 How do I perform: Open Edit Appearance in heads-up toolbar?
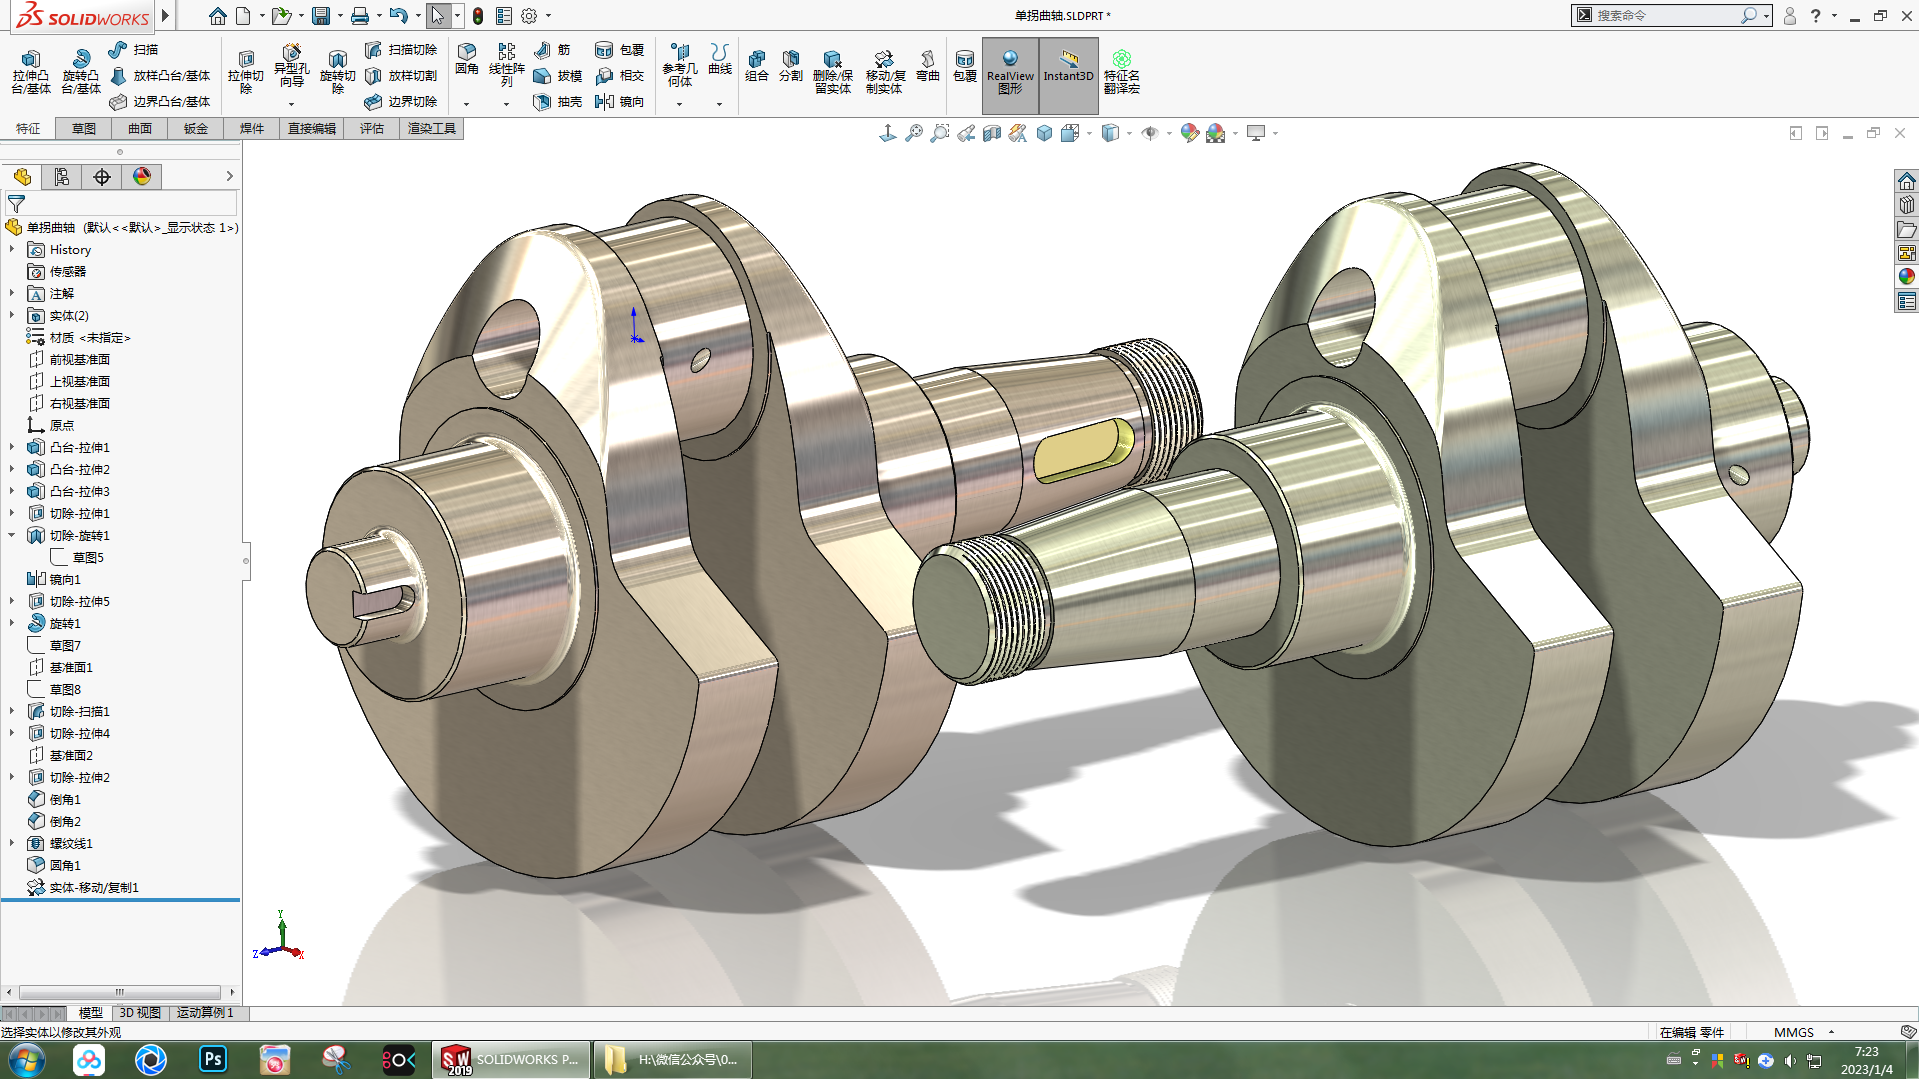coord(1189,133)
